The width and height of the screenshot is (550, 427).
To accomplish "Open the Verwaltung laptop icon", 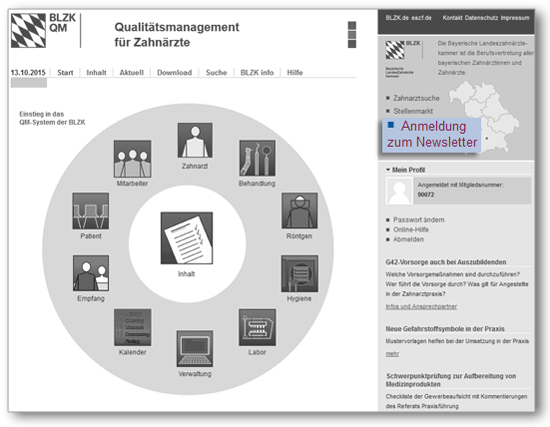I will click(195, 348).
